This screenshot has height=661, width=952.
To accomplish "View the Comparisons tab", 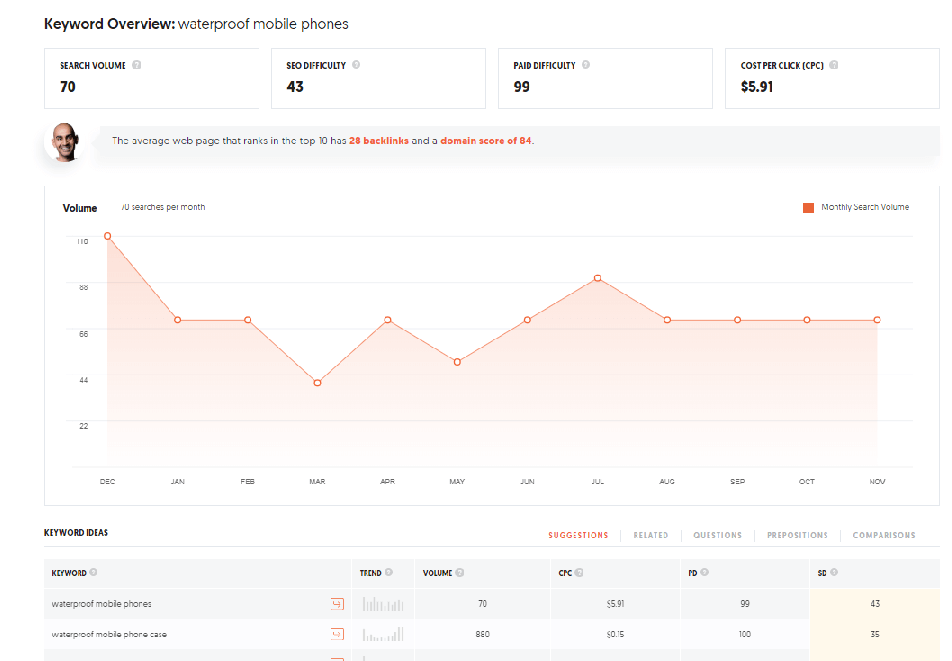I will click(883, 535).
